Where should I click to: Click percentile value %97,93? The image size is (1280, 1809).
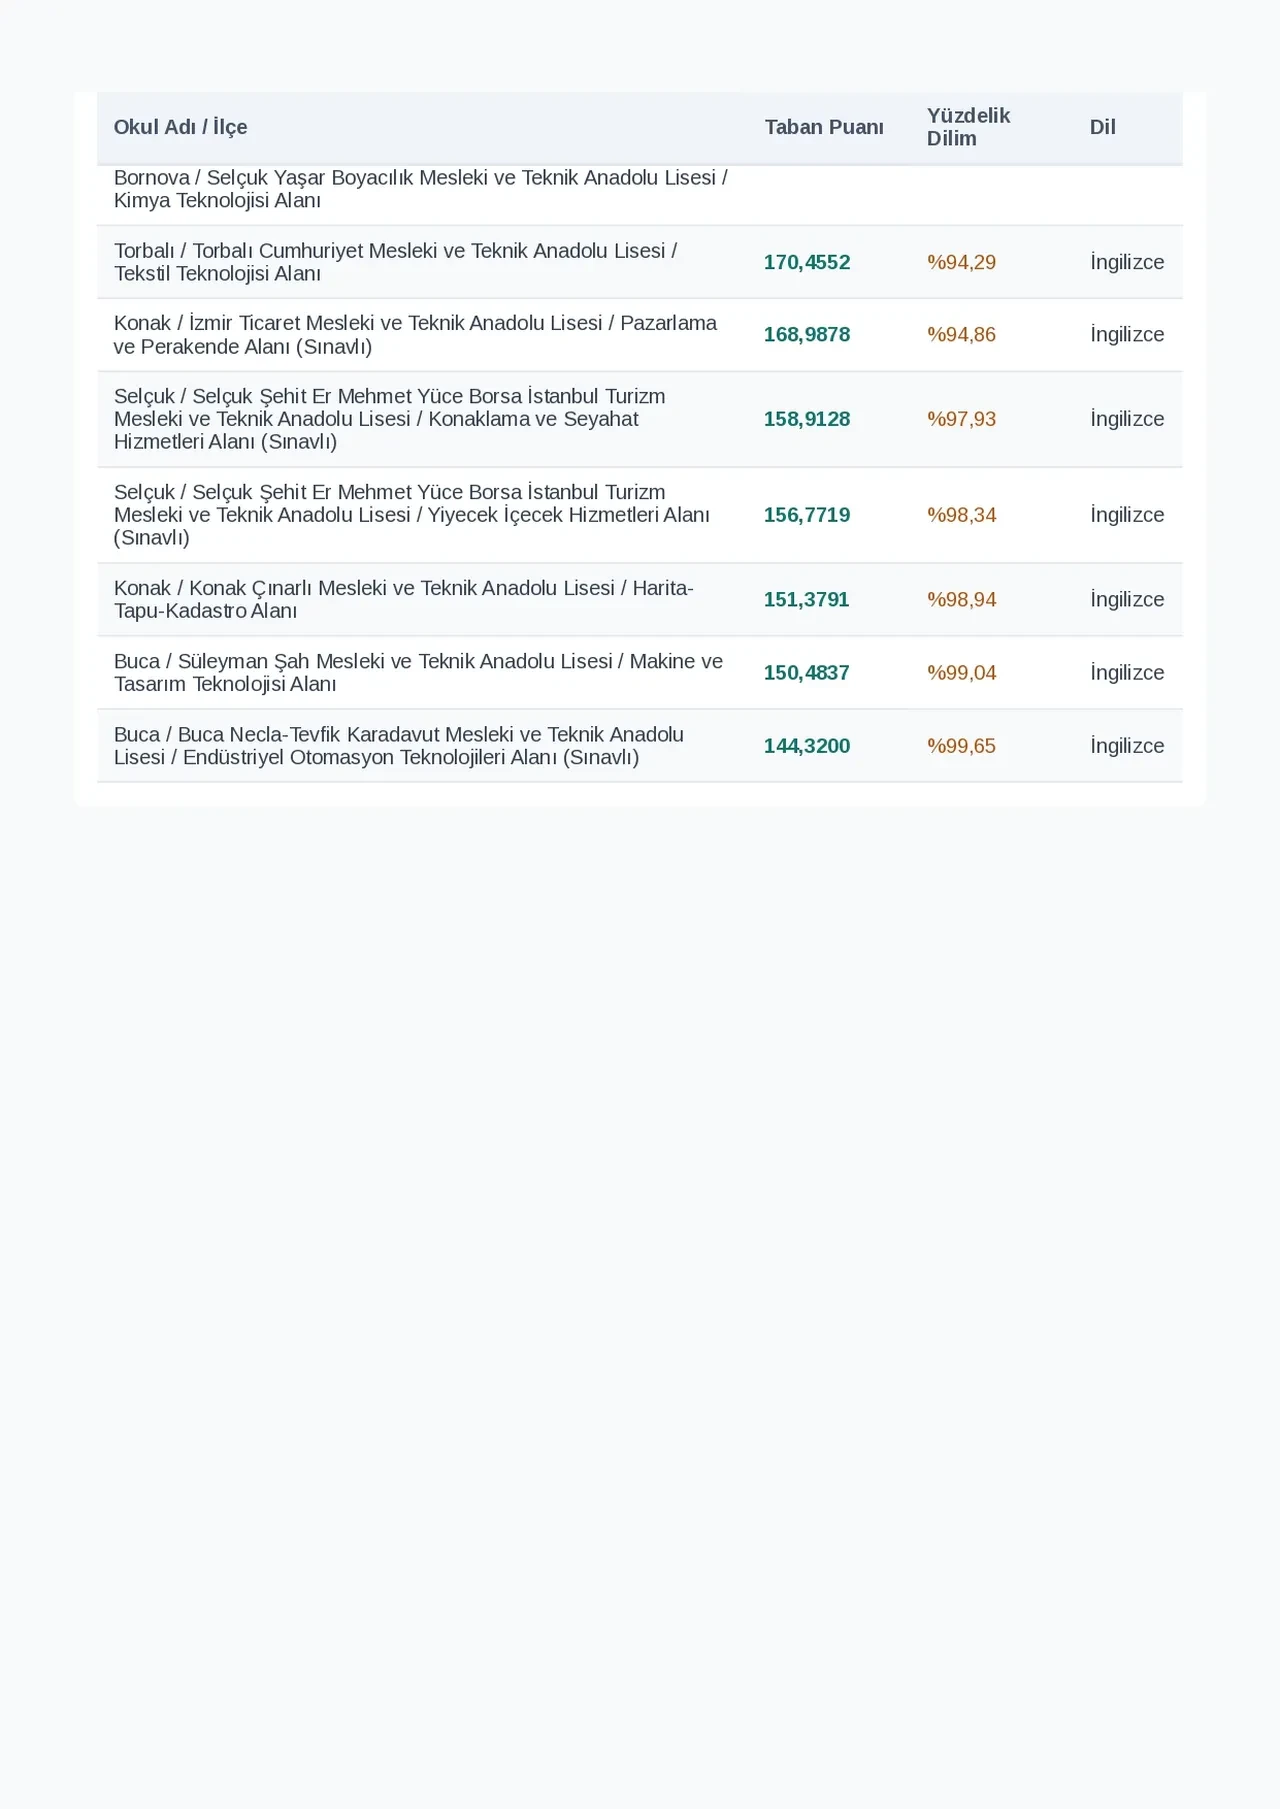point(961,419)
